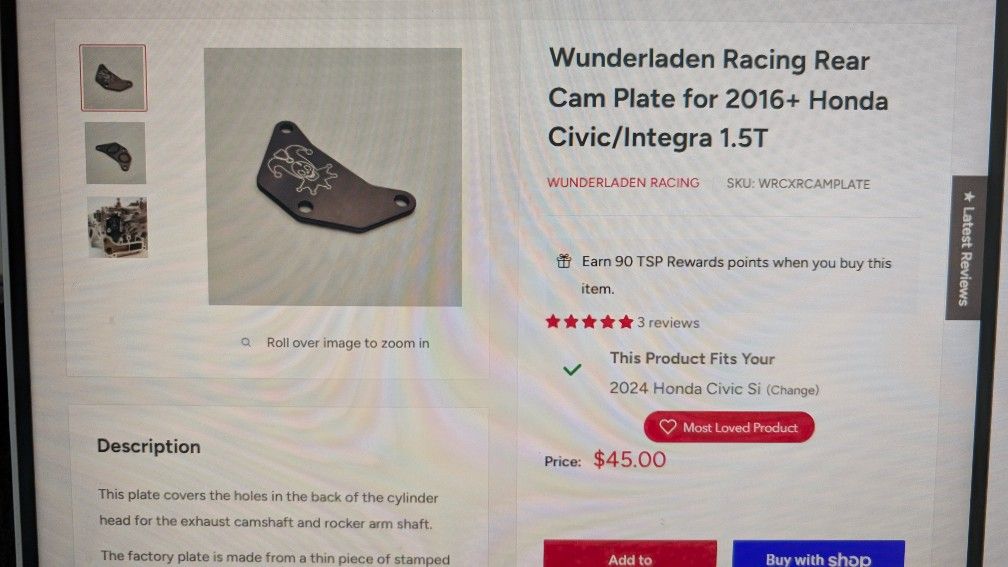This screenshot has width=1008, height=567.
Task: Click the $45.00 price text
Action: (x=629, y=460)
